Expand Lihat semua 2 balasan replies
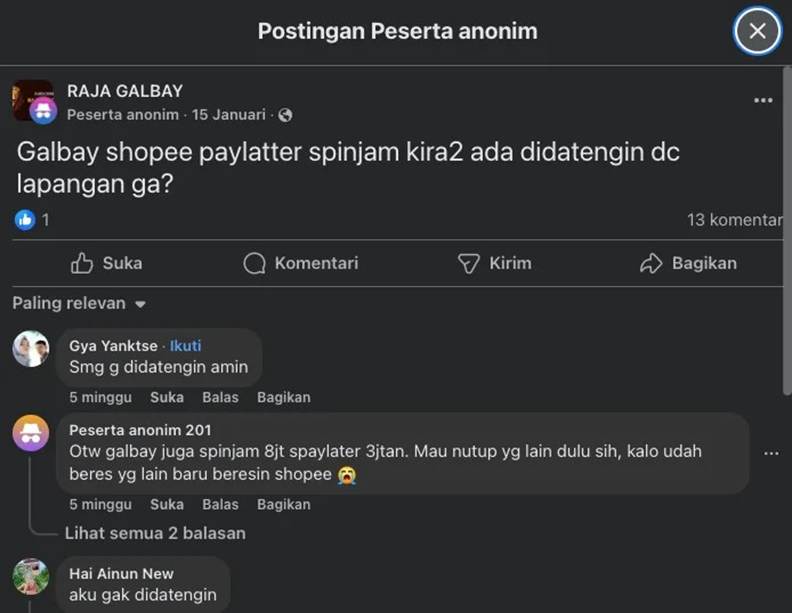 pyautogui.click(x=155, y=533)
